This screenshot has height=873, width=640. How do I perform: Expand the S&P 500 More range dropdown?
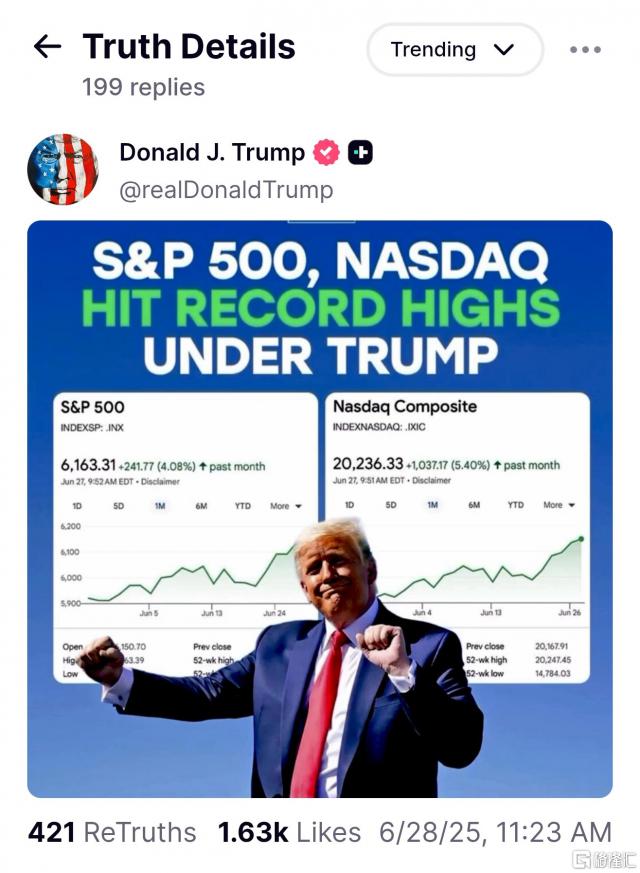[x=285, y=506]
